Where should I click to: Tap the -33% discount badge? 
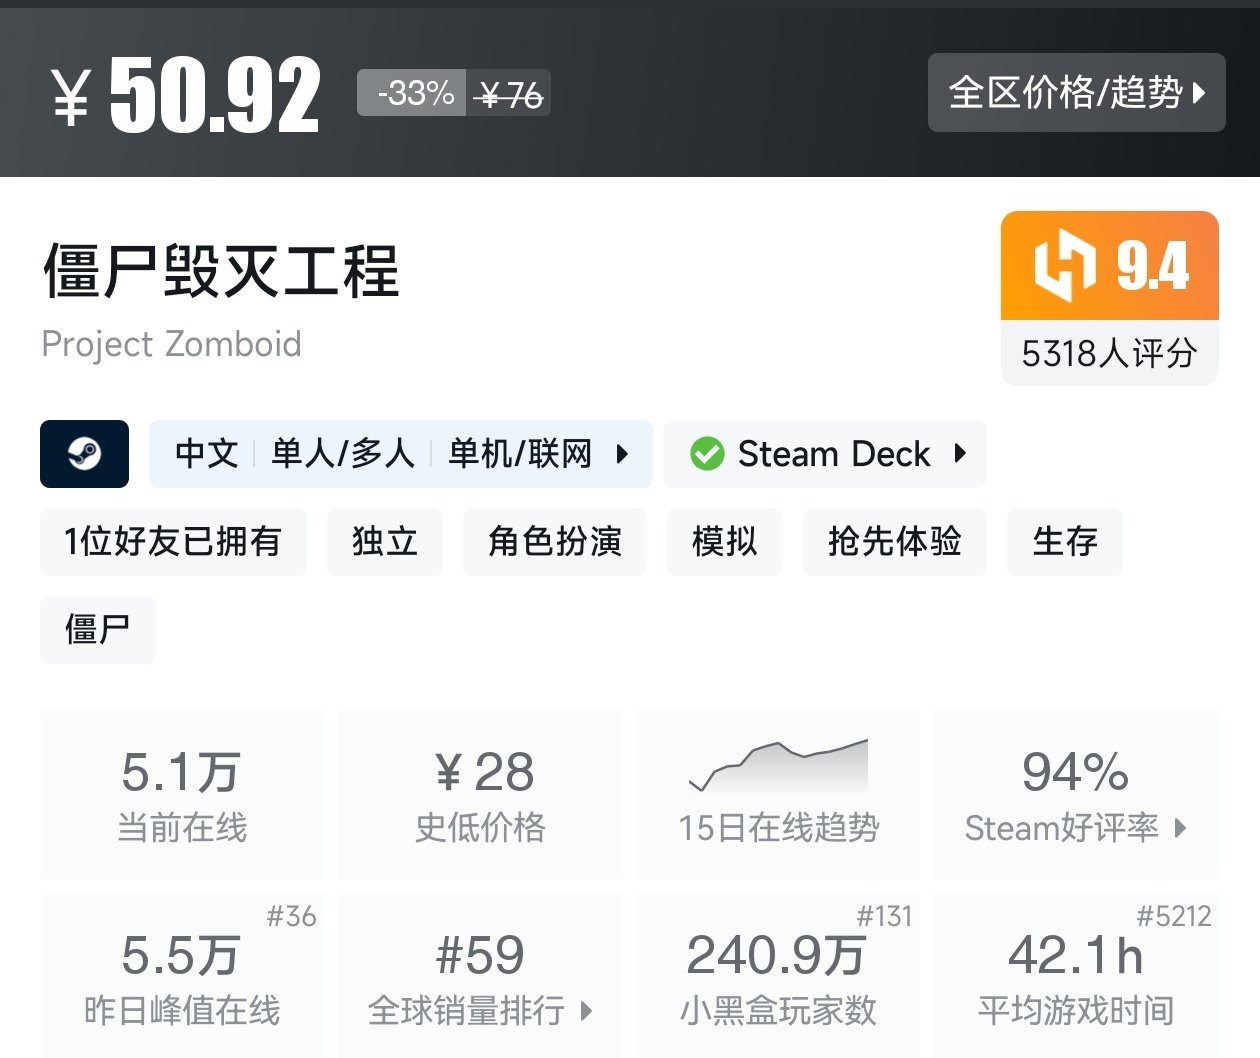tap(412, 94)
